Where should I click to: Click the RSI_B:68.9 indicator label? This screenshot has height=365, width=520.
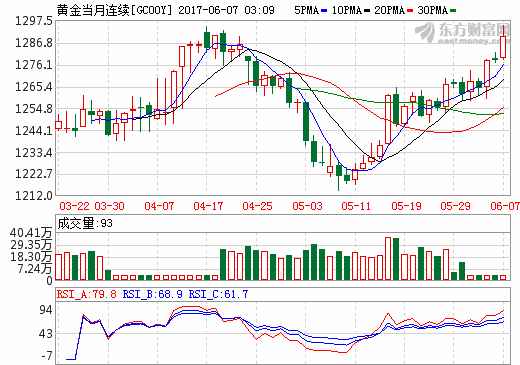153,294
